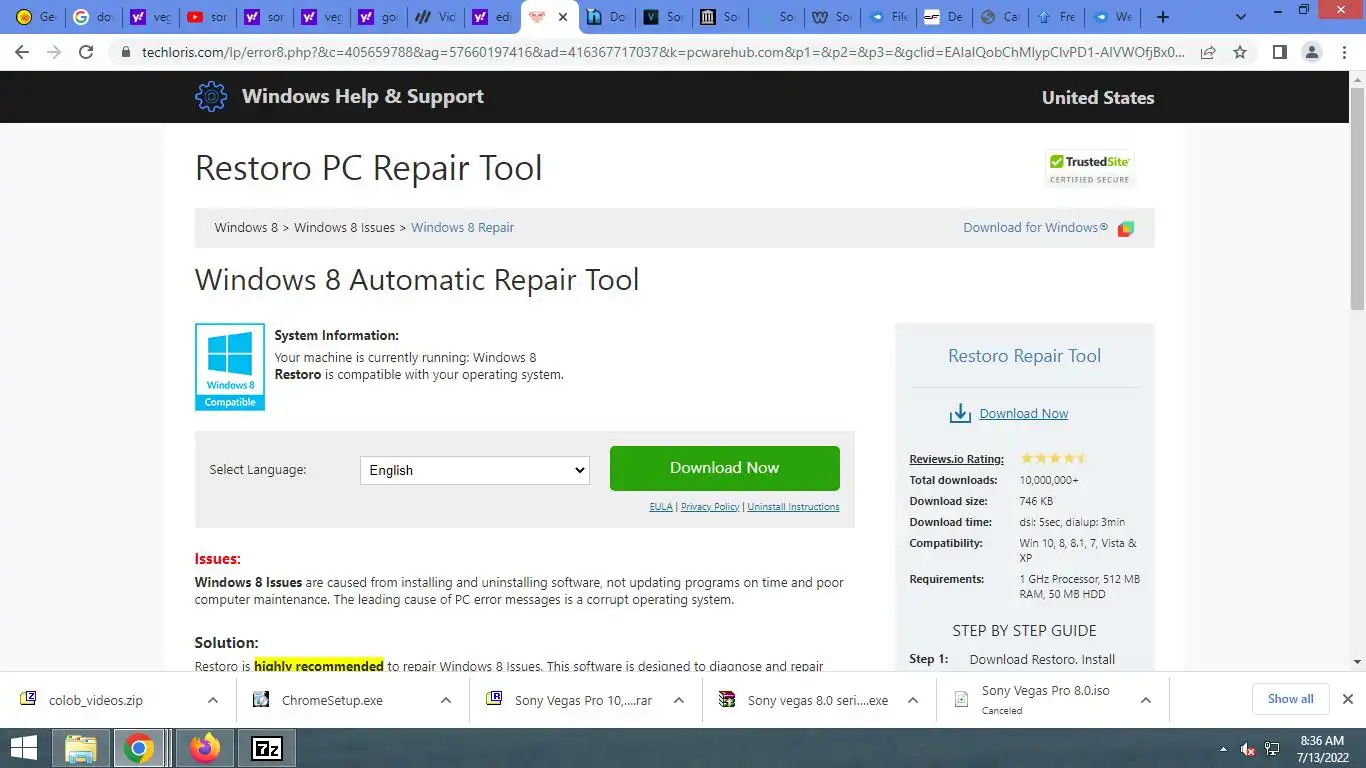Expand options for colob_videos.zip download
The width and height of the screenshot is (1366, 768).
[212, 700]
